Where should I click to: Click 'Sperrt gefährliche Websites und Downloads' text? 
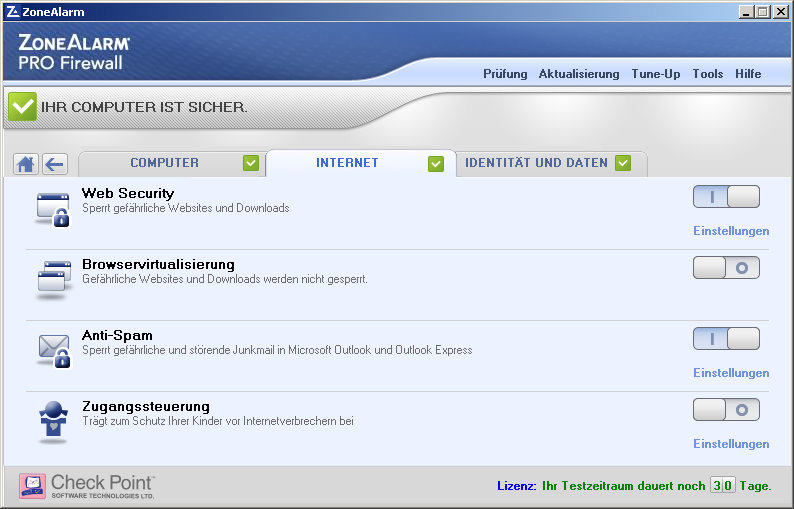coord(186,208)
